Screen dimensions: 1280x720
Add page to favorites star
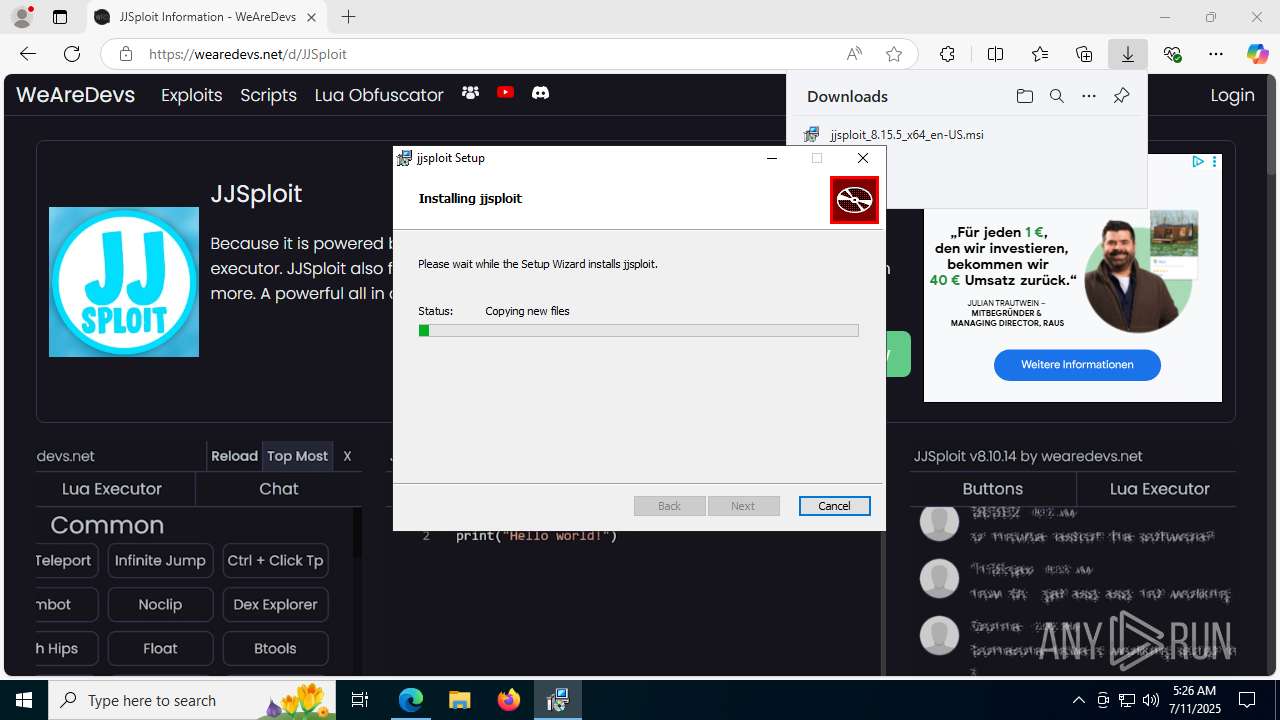click(894, 54)
